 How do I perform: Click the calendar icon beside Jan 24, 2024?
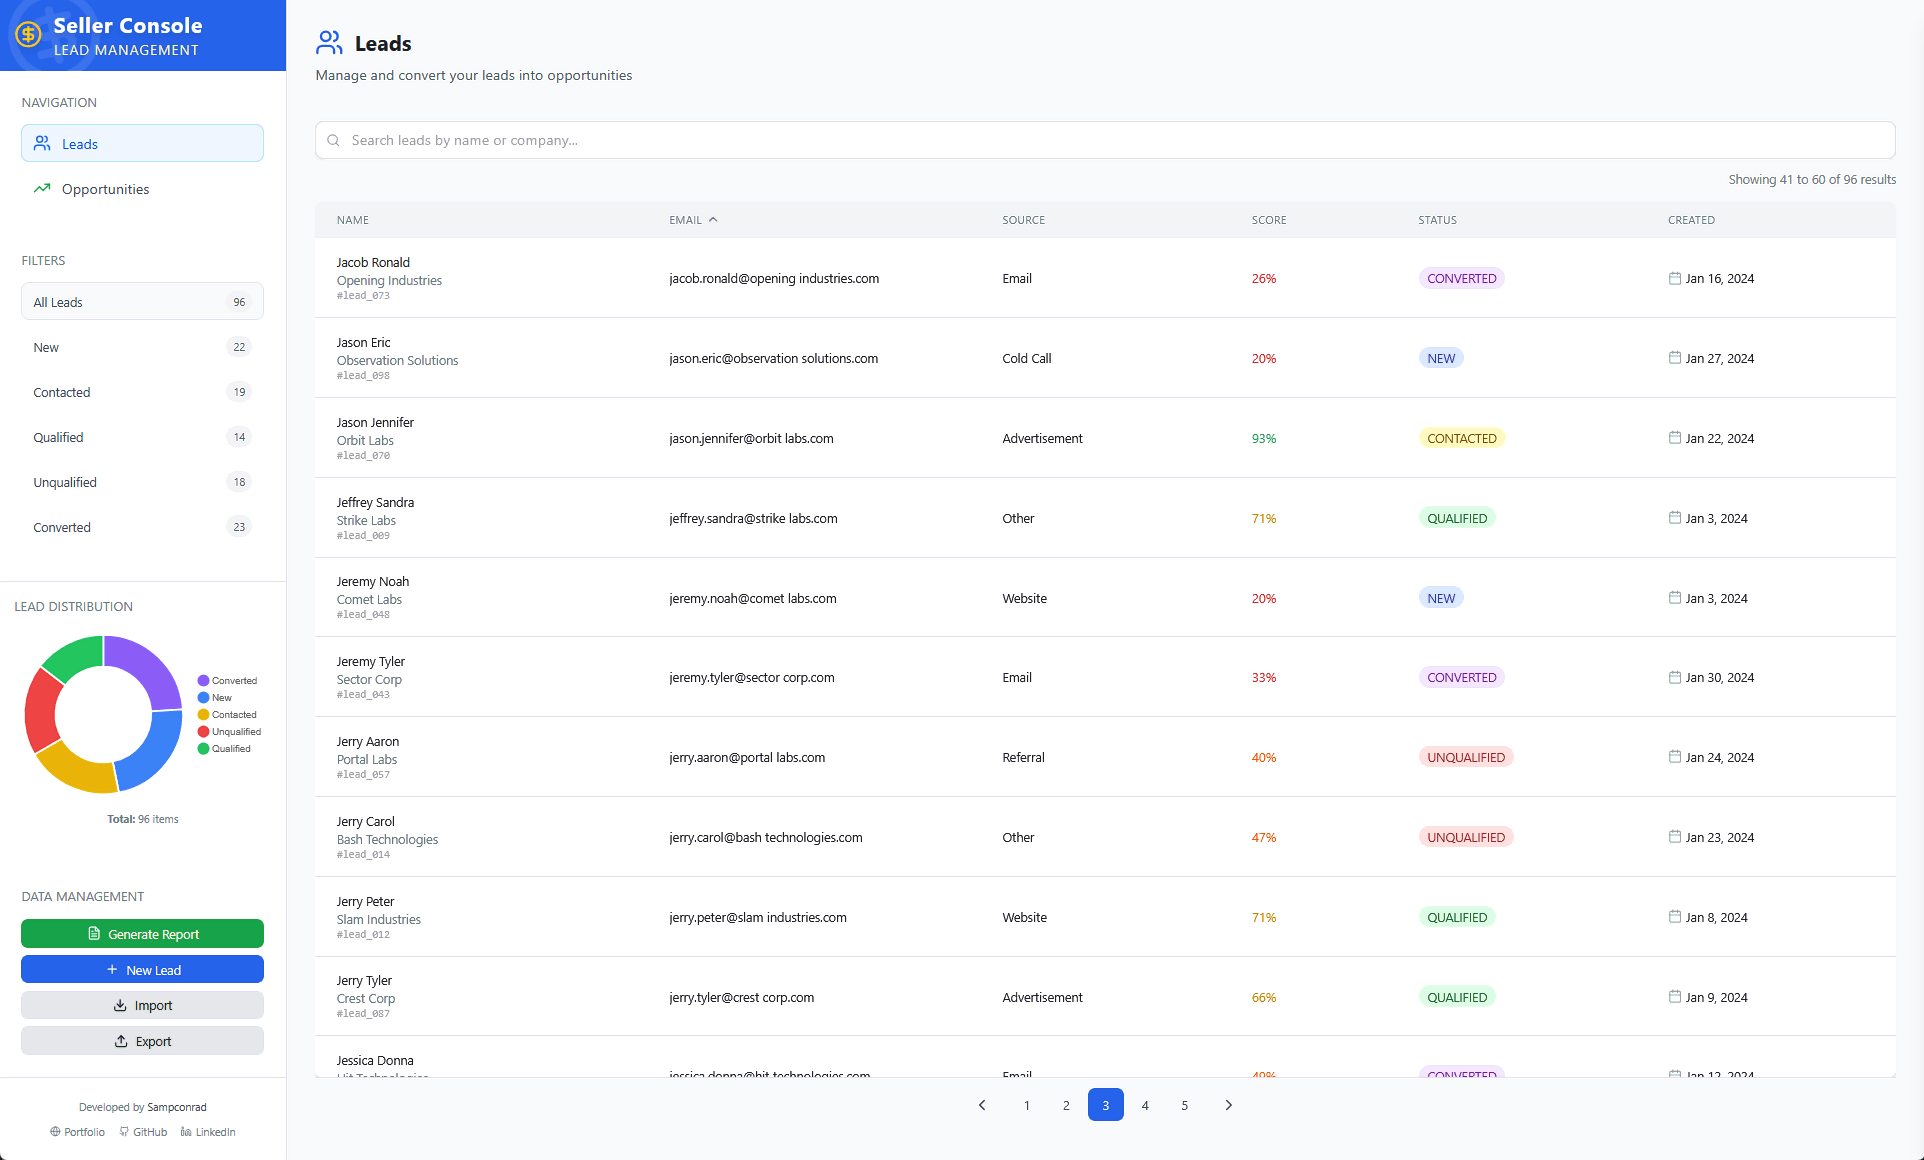1675,757
